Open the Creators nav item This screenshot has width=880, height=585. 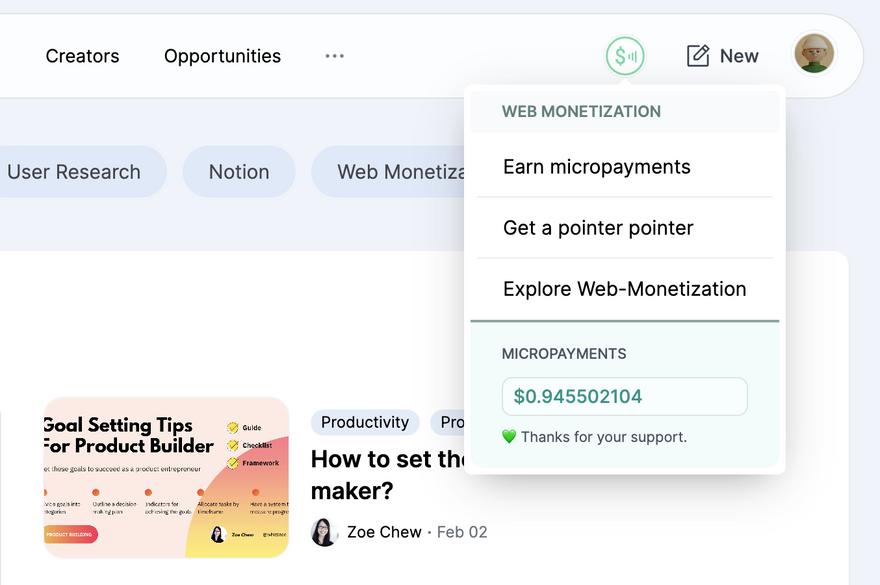(x=82, y=56)
